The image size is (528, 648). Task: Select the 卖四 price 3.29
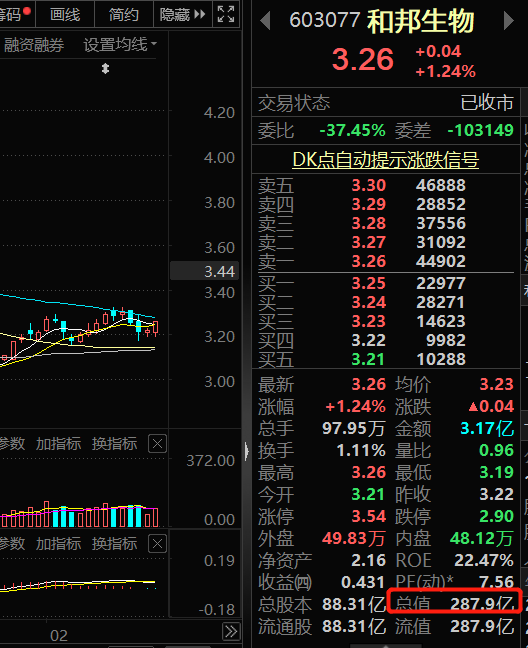(369, 204)
